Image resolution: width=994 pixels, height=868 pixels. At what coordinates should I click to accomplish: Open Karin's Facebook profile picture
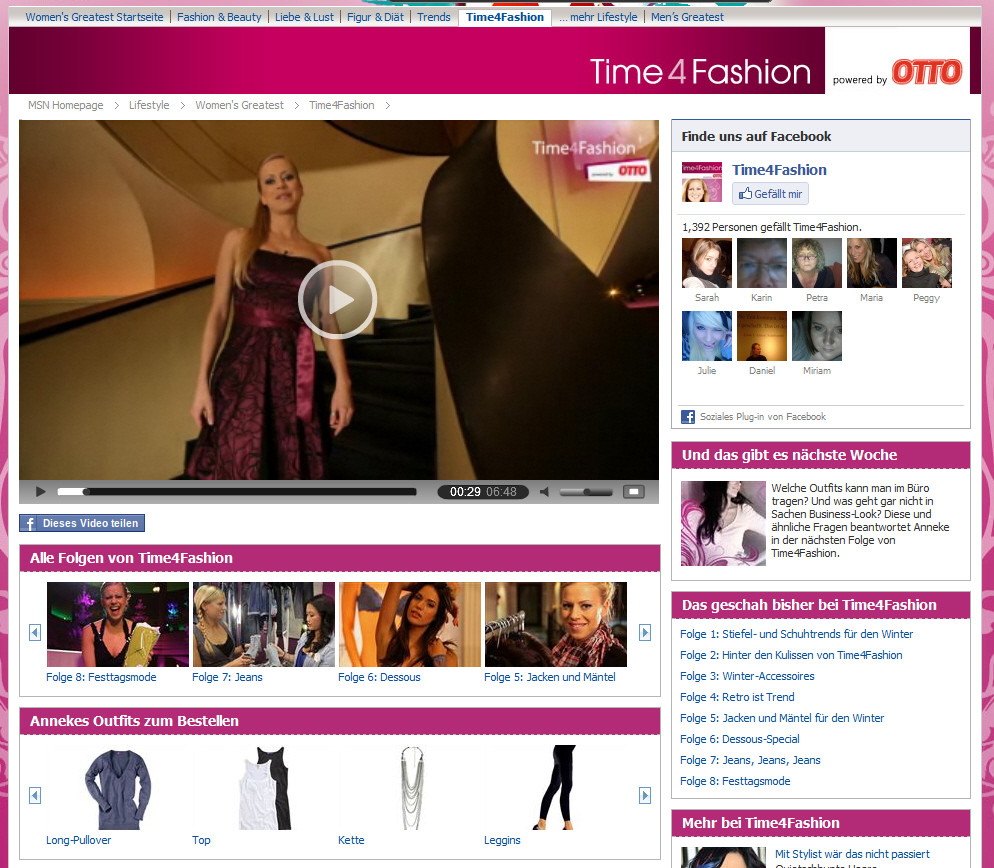point(762,263)
